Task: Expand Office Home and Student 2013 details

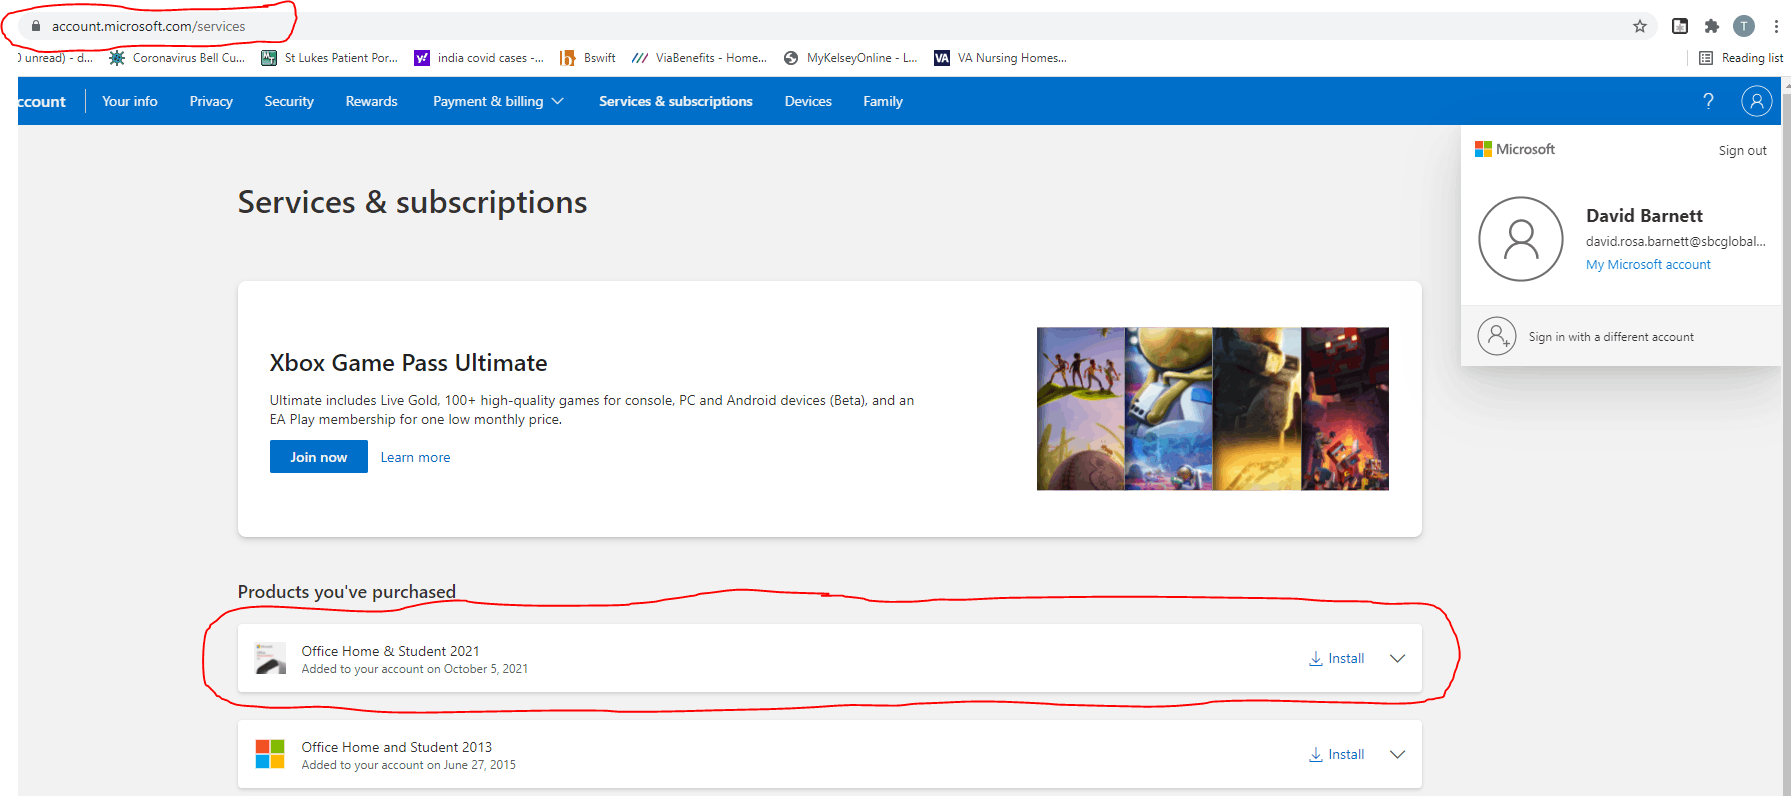Action: point(1398,754)
